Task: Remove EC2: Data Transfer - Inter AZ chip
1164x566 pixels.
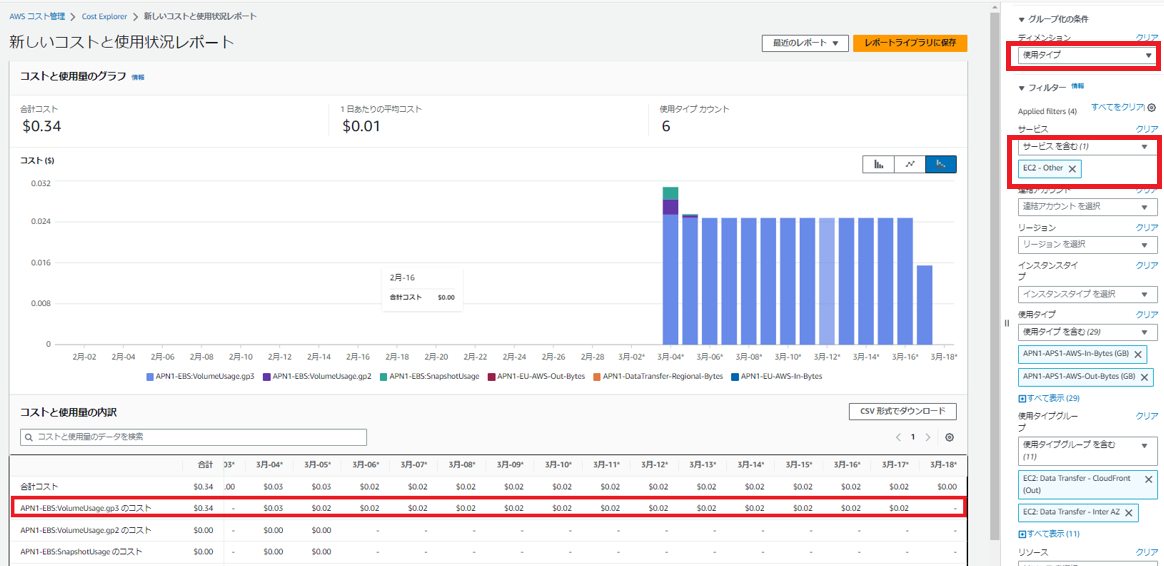Action: (x=1128, y=513)
